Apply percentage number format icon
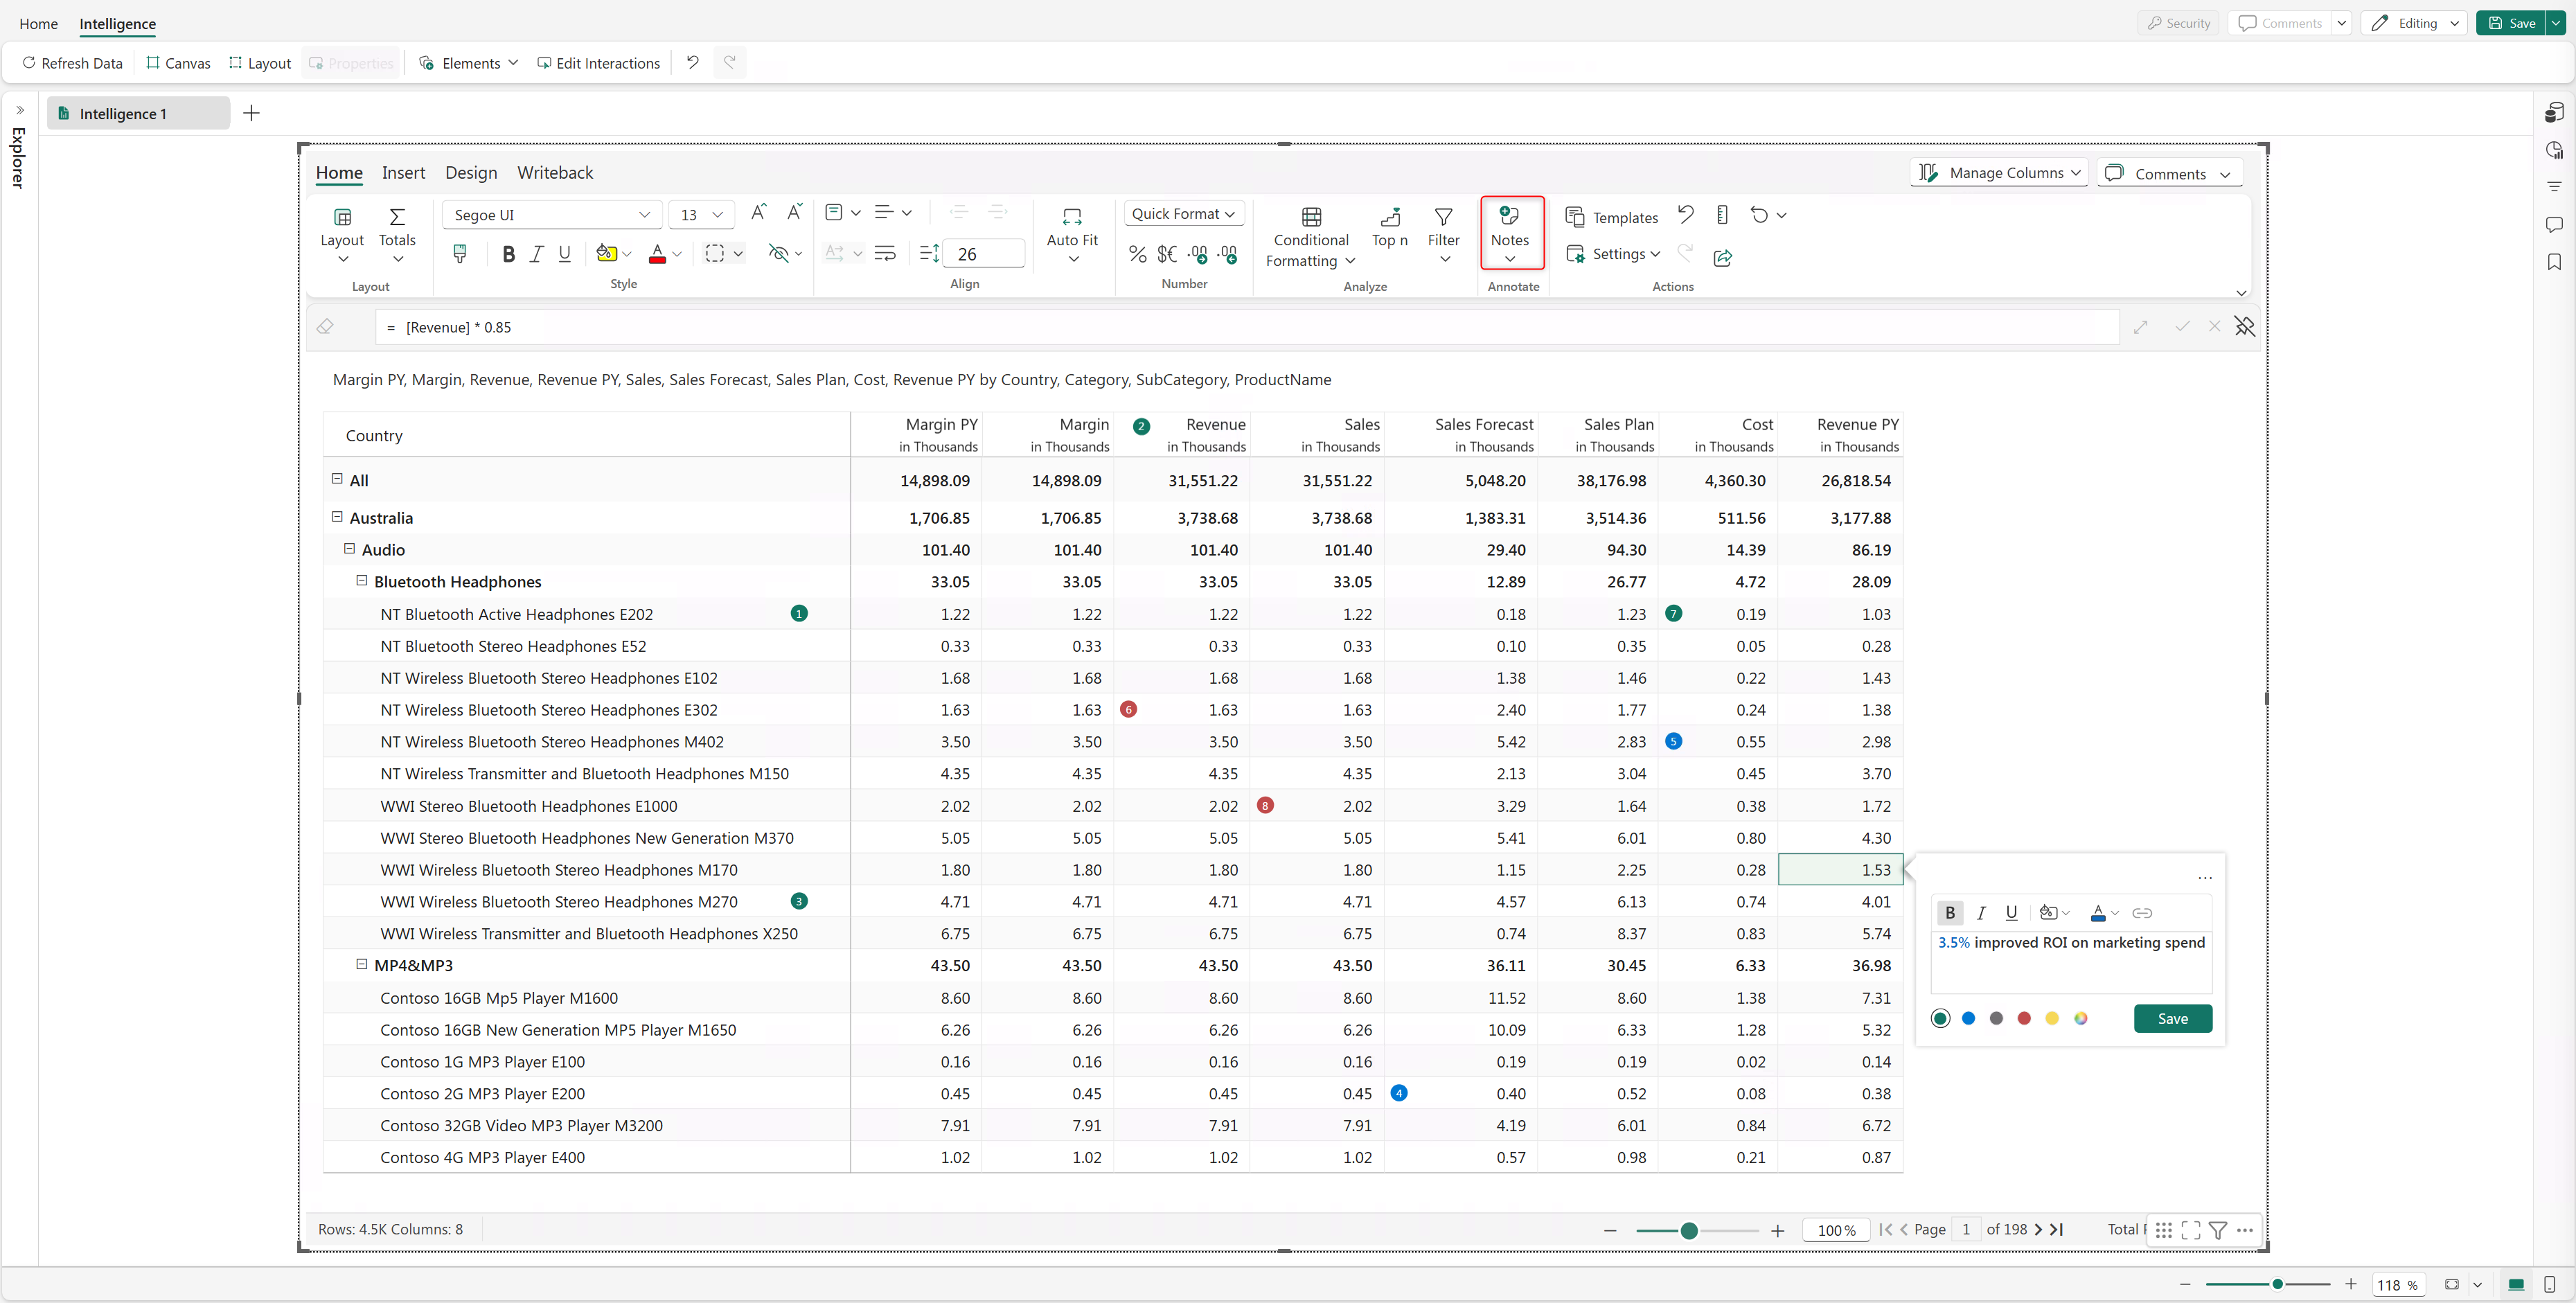 coord(1137,254)
